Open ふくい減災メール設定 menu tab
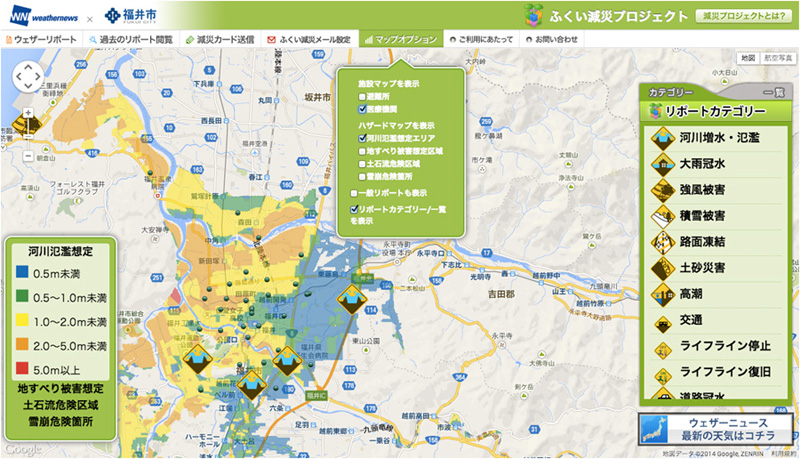 [x=310, y=39]
